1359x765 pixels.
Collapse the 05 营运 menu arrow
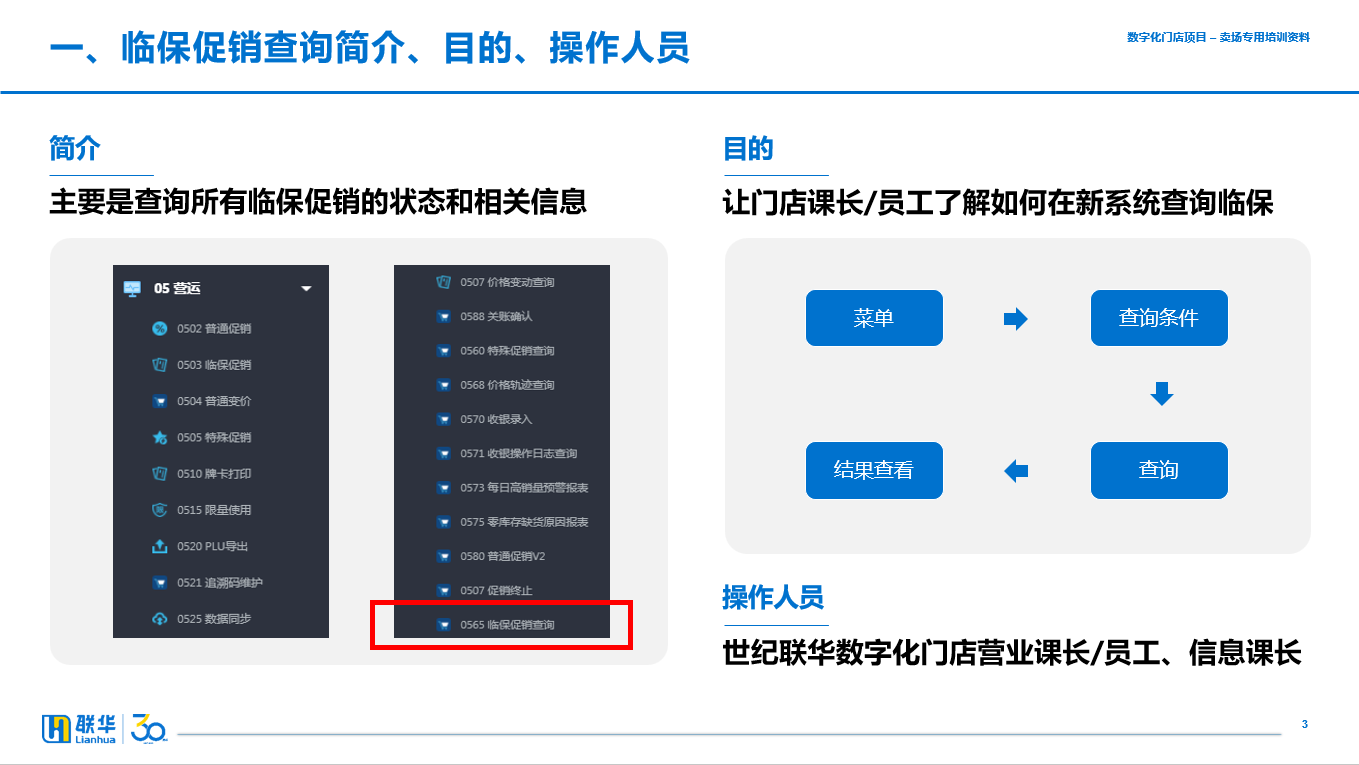[x=306, y=289]
